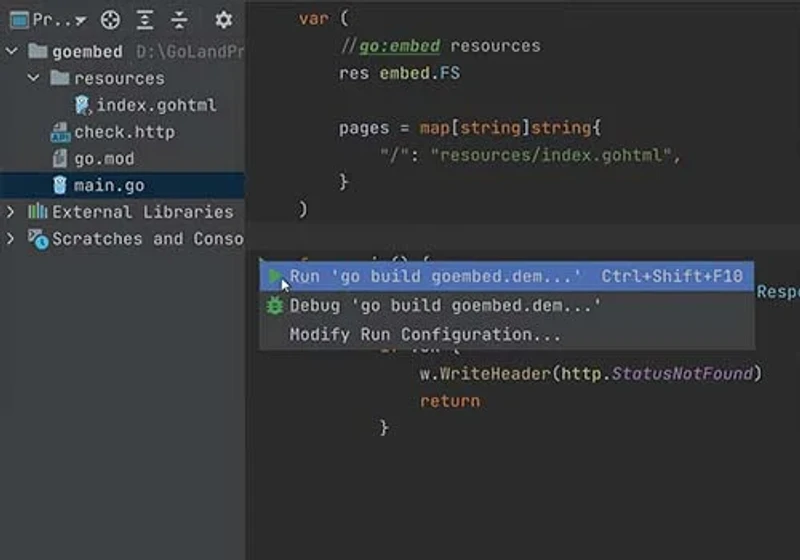Collapse the goembed project folder
The width and height of the screenshot is (800, 560).
(12, 51)
